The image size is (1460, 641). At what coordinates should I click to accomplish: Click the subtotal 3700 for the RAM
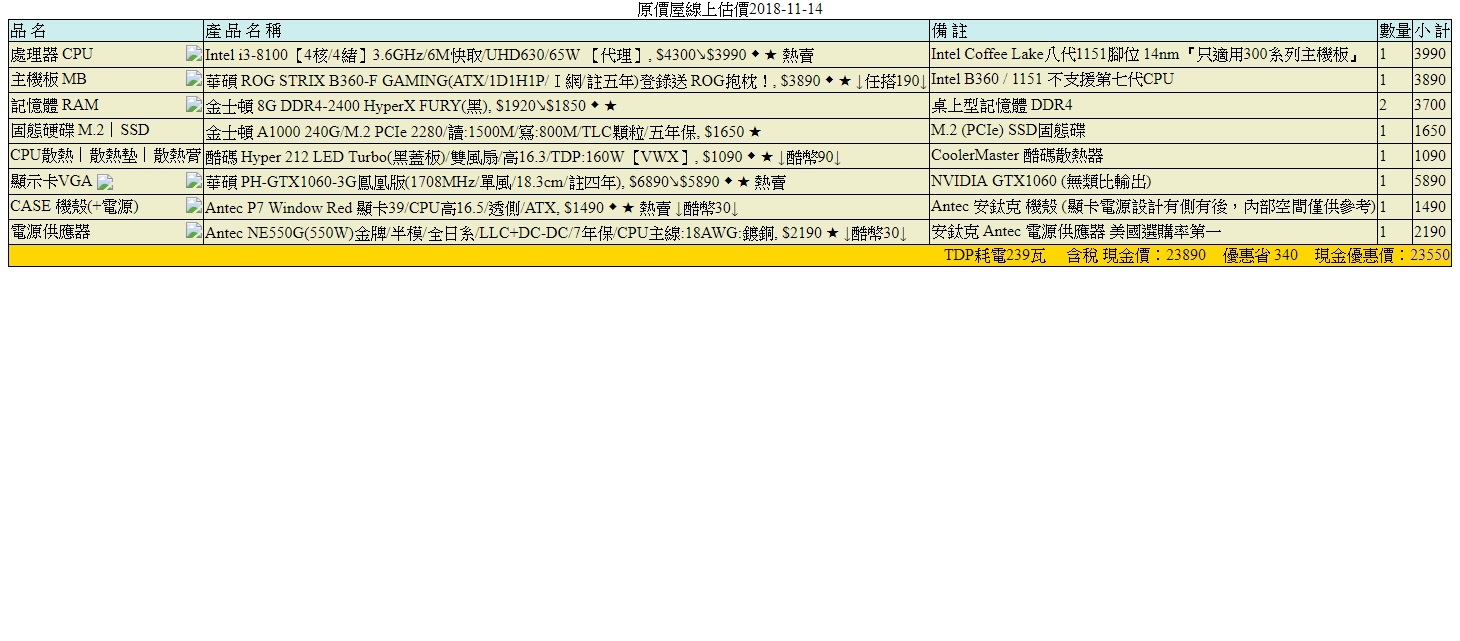click(1430, 105)
